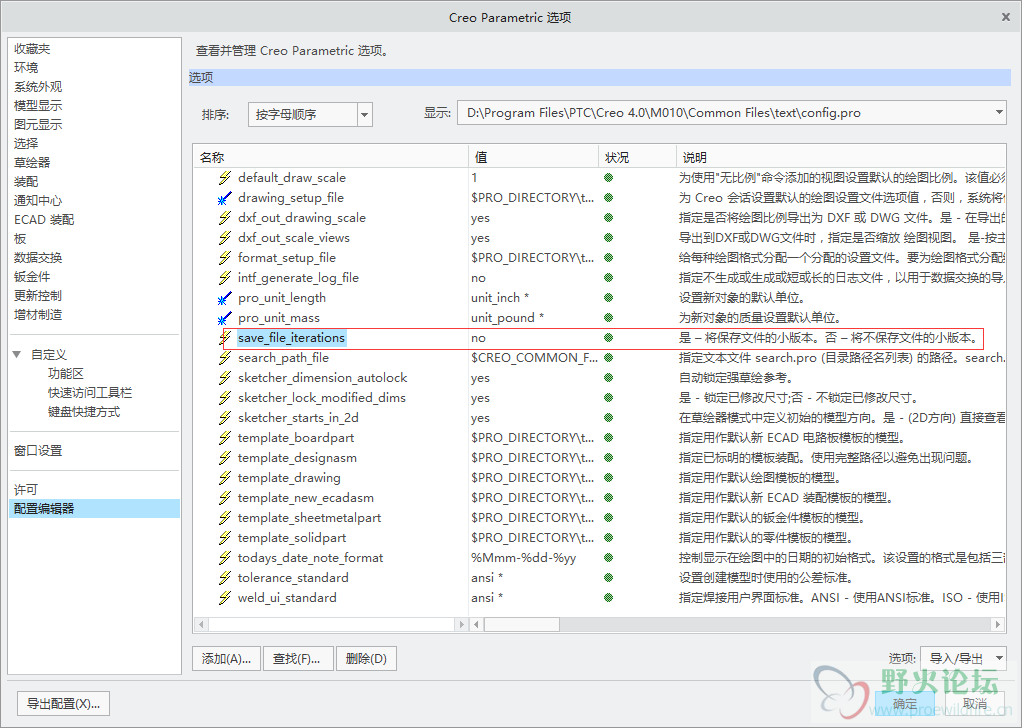Open 环境 settings category

26,68
